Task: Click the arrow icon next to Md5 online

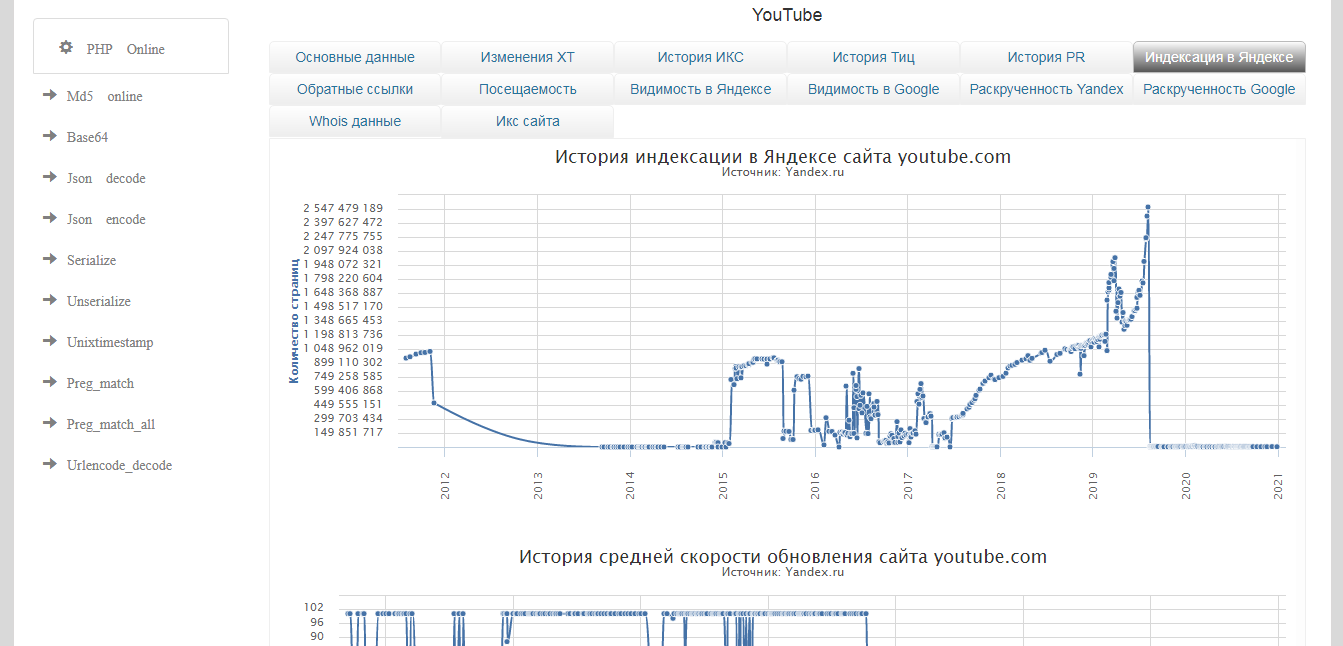Action: [49, 95]
